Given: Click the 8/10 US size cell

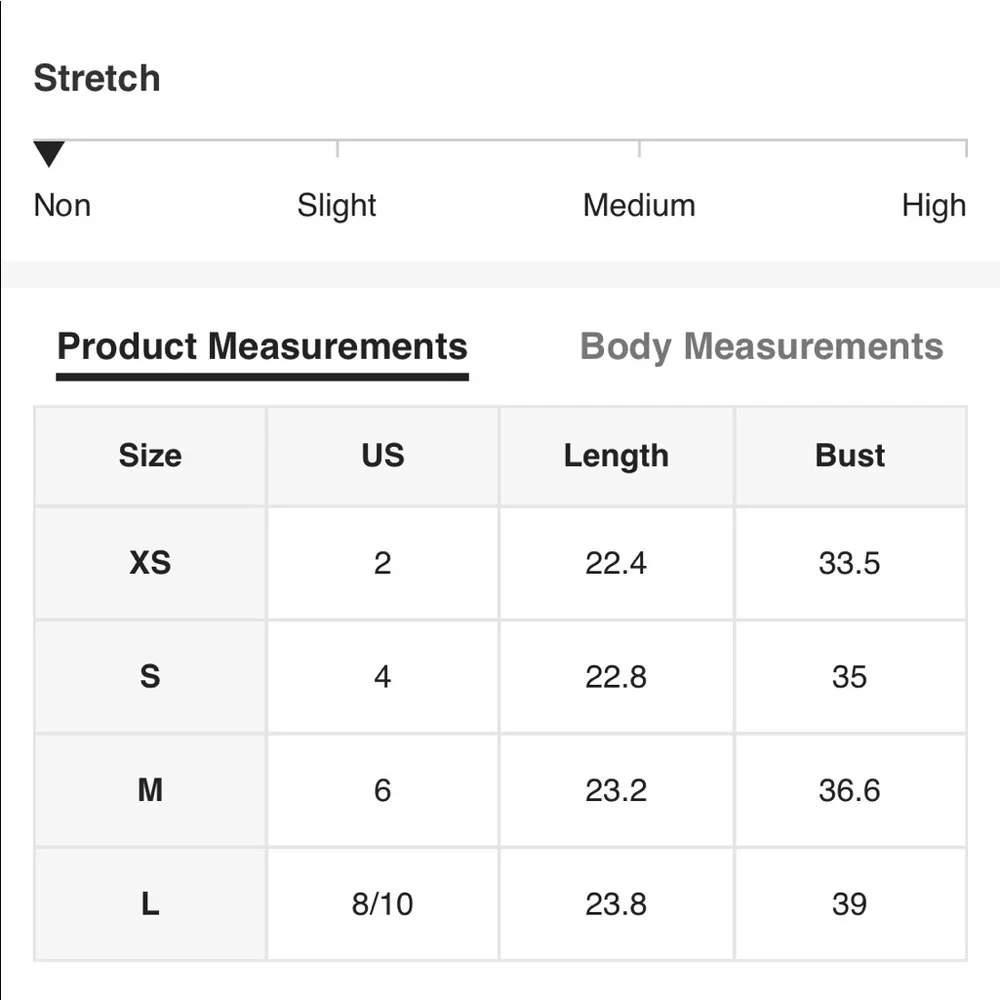Looking at the screenshot, I should click(x=383, y=905).
